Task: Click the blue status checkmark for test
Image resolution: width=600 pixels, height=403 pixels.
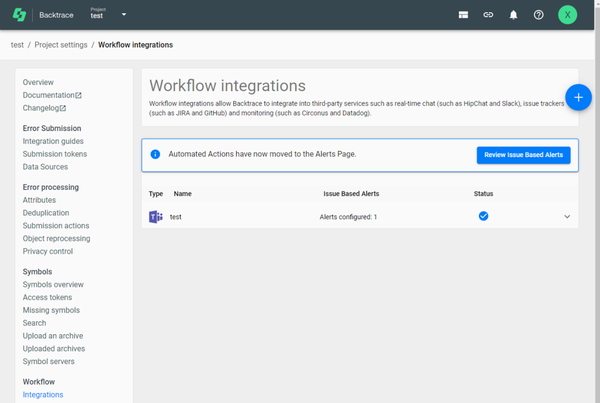Action: [483, 216]
